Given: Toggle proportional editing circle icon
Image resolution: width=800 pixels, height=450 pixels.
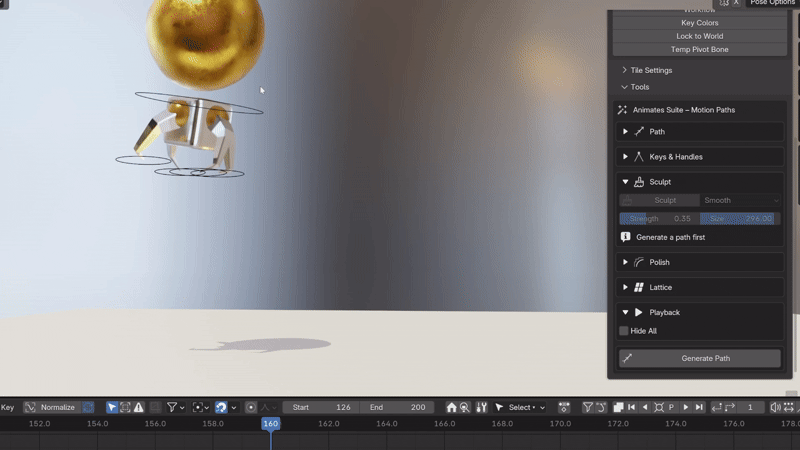Looking at the screenshot, I should pyautogui.click(x=251, y=407).
